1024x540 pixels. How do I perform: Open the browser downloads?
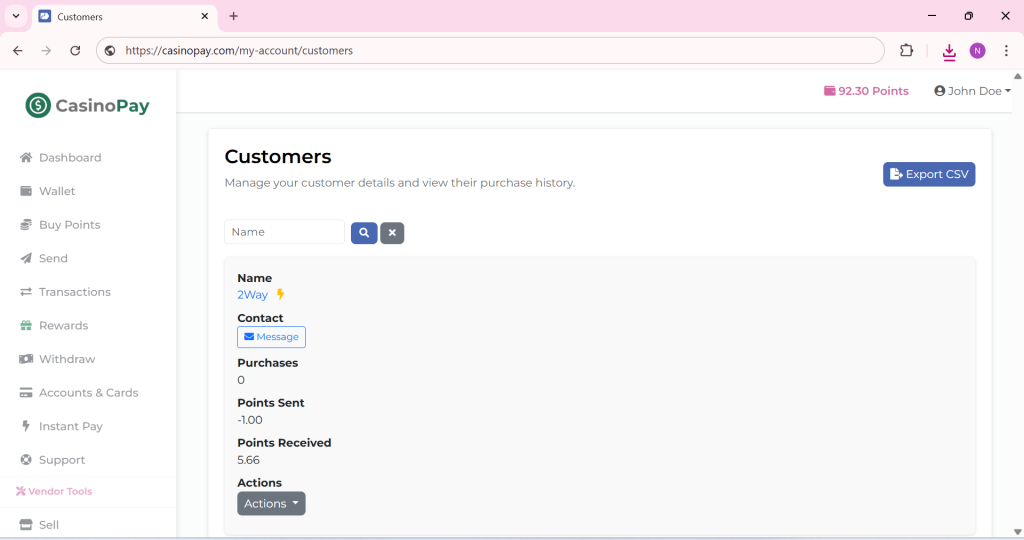(949, 51)
